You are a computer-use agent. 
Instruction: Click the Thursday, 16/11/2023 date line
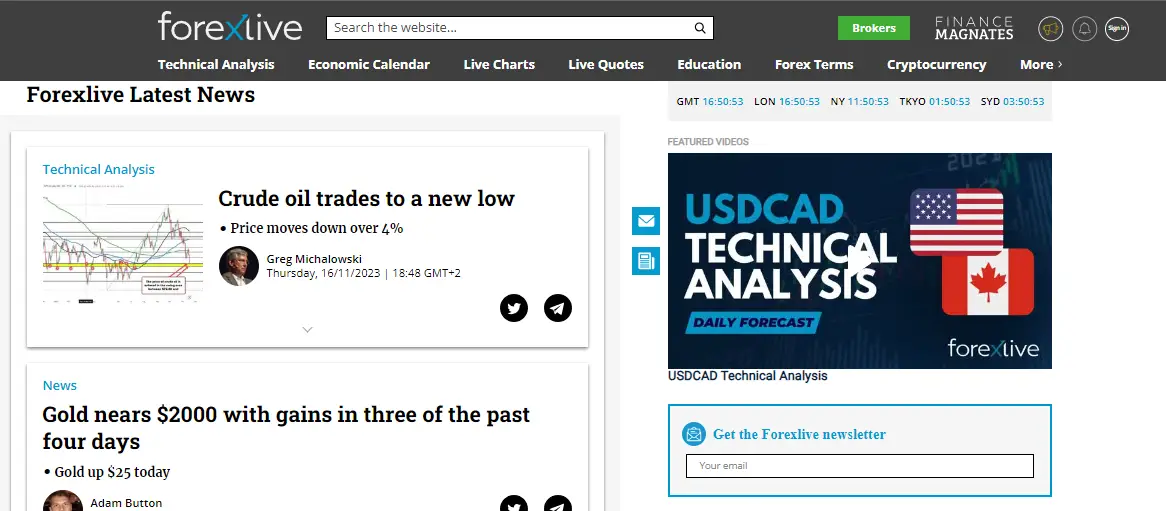click(x=364, y=273)
